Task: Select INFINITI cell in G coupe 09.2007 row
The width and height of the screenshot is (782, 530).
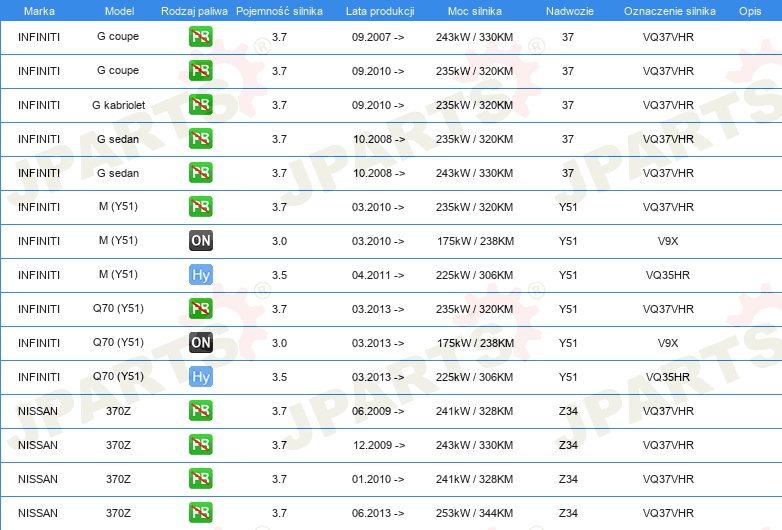Action: [x=39, y=37]
